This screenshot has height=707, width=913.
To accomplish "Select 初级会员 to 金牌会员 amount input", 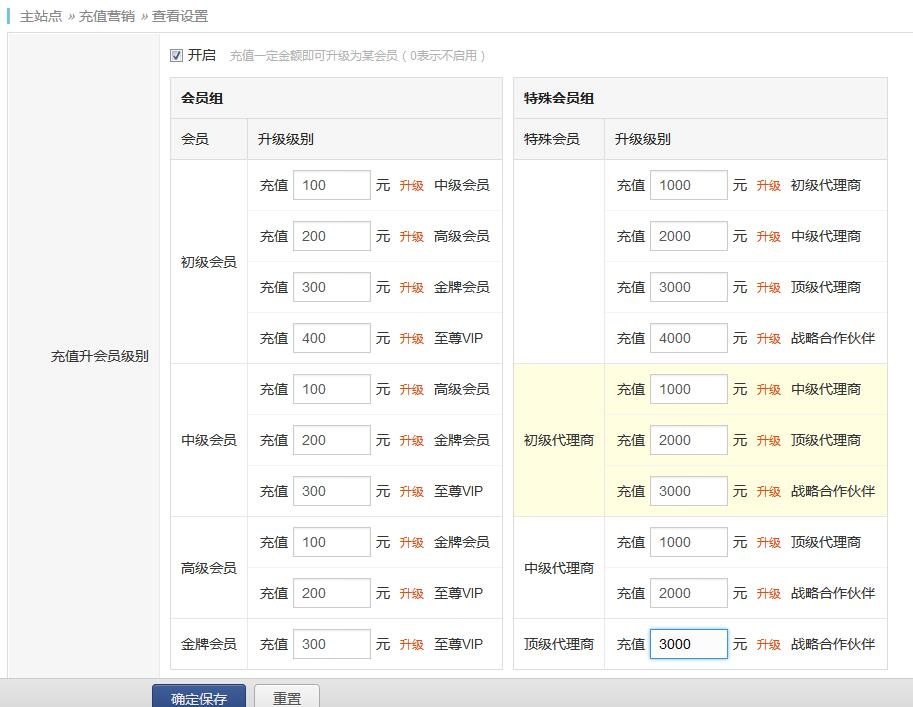I will (x=331, y=287).
